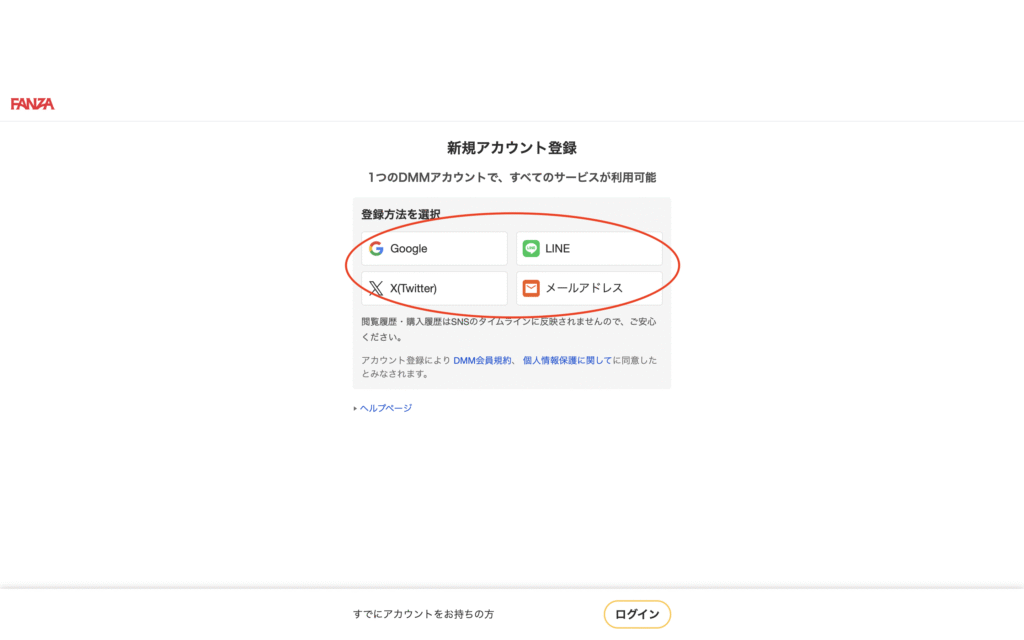Choose LINE as registration method

click(589, 248)
